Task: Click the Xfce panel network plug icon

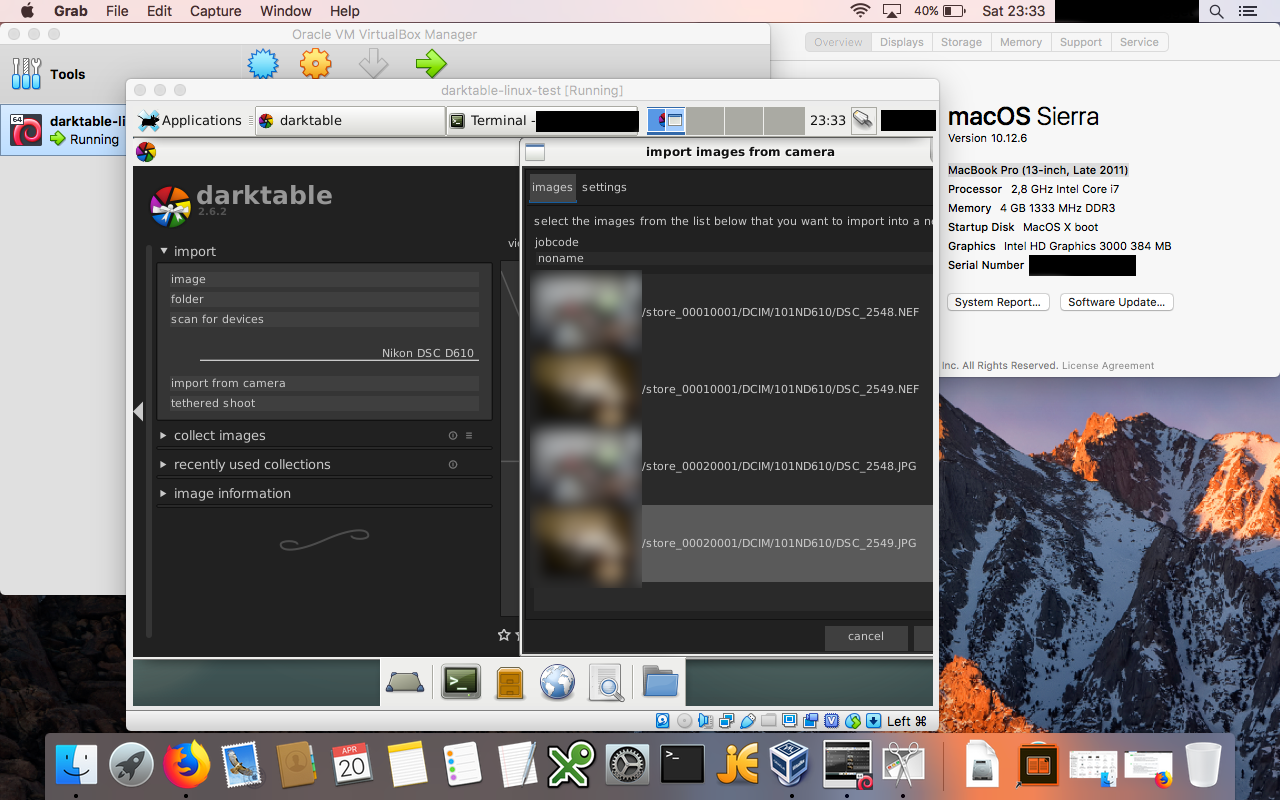Action: [x=864, y=120]
